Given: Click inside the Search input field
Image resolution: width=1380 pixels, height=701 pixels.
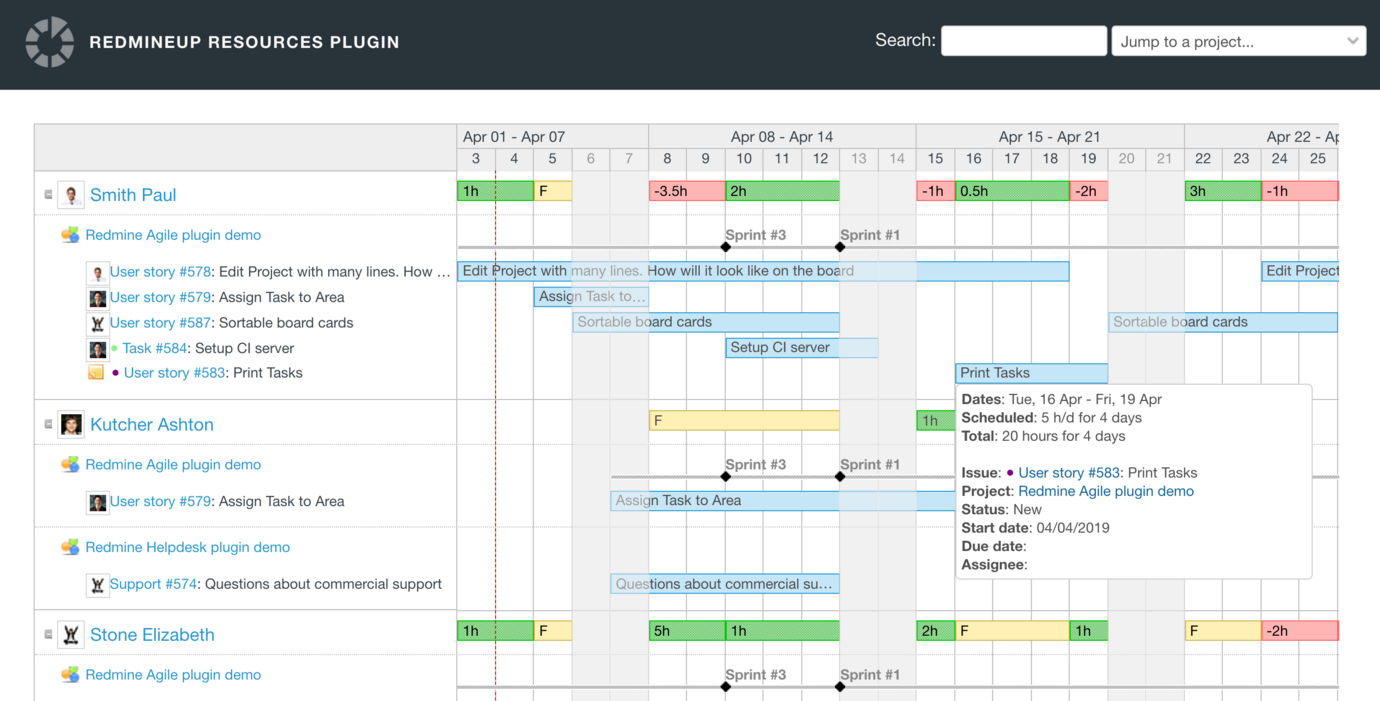Looking at the screenshot, I should pos(1023,40).
